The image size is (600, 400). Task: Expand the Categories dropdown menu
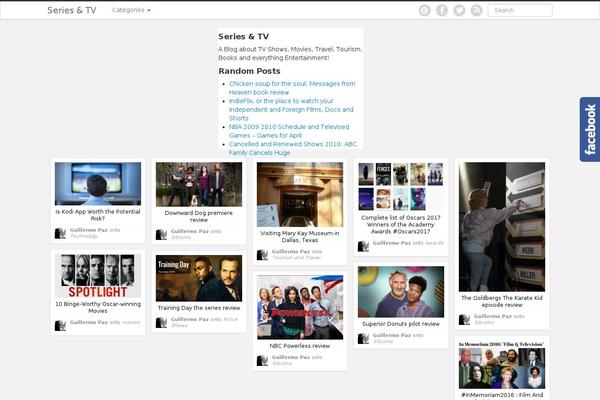(131, 10)
